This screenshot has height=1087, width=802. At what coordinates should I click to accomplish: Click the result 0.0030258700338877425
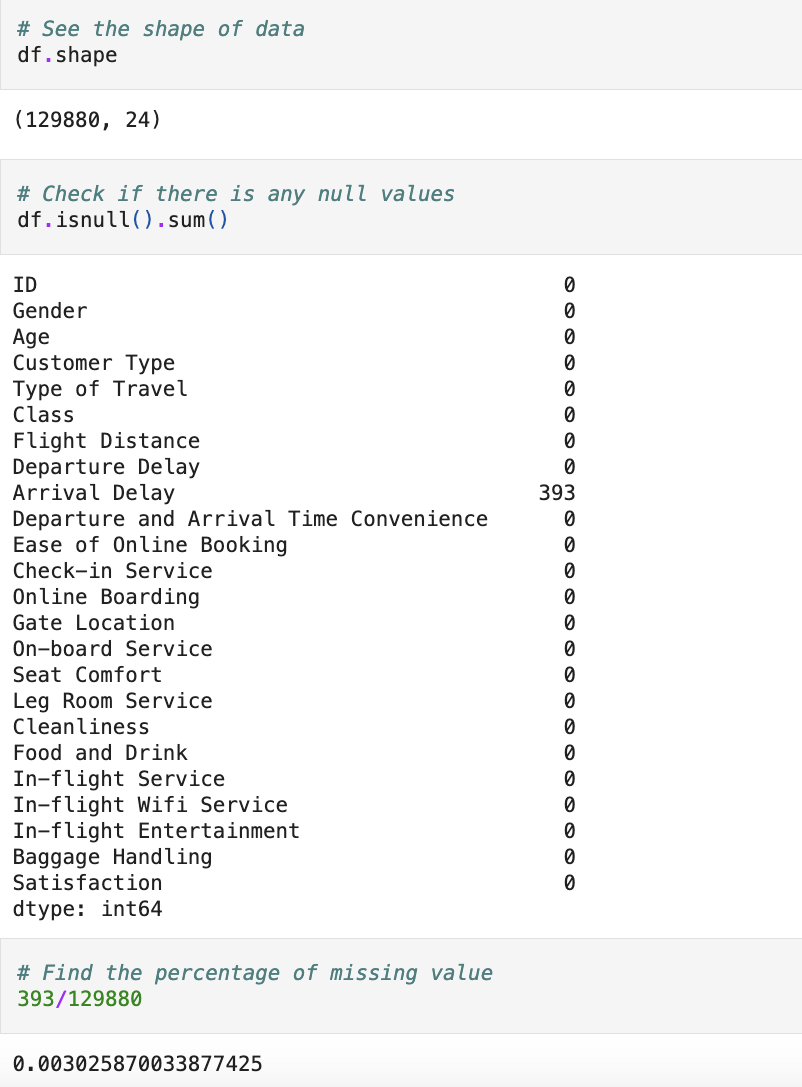(137, 1063)
